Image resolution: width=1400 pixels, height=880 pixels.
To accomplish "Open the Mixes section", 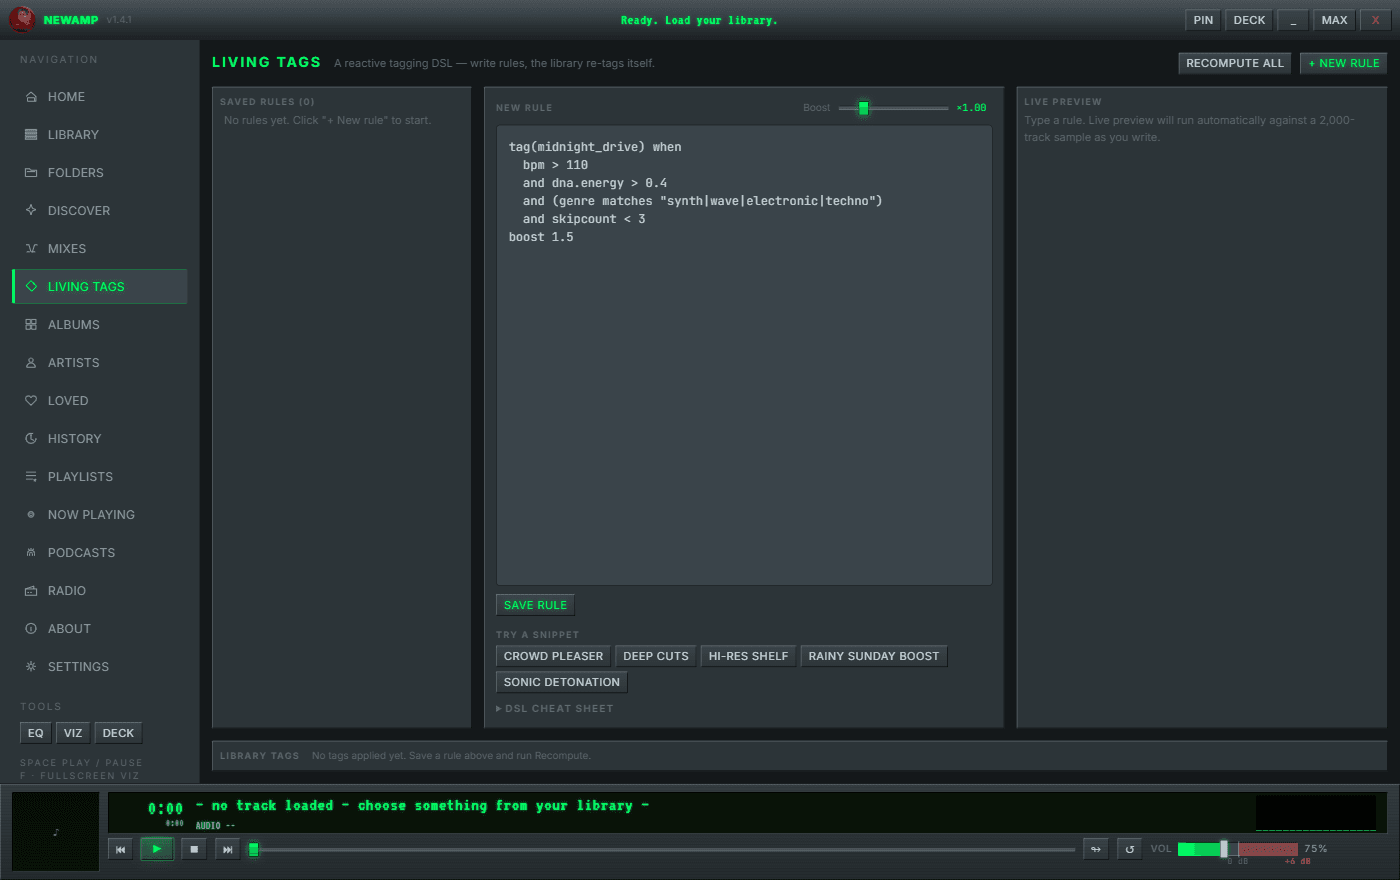I will (99, 249).
